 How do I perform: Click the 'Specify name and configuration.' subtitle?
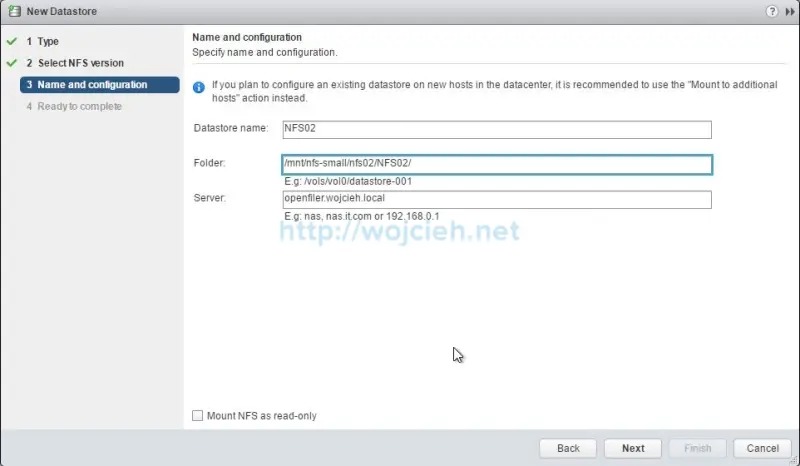point(265,53)
